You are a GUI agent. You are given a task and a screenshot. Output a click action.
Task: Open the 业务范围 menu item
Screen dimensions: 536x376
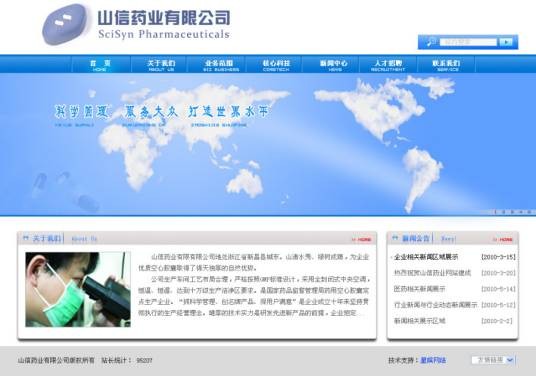click(x=220, y=65)
